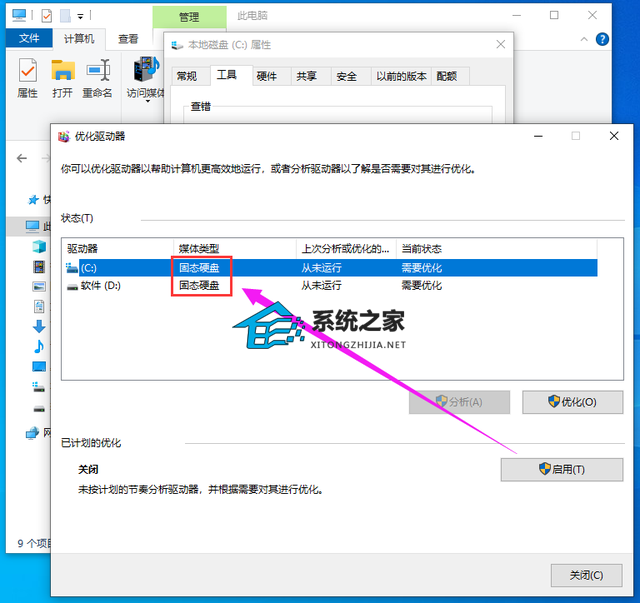The height and width of the screenshot is (603, 640).
Task: Click the Last analyzed or optimized column header
Action: [346, 249]
